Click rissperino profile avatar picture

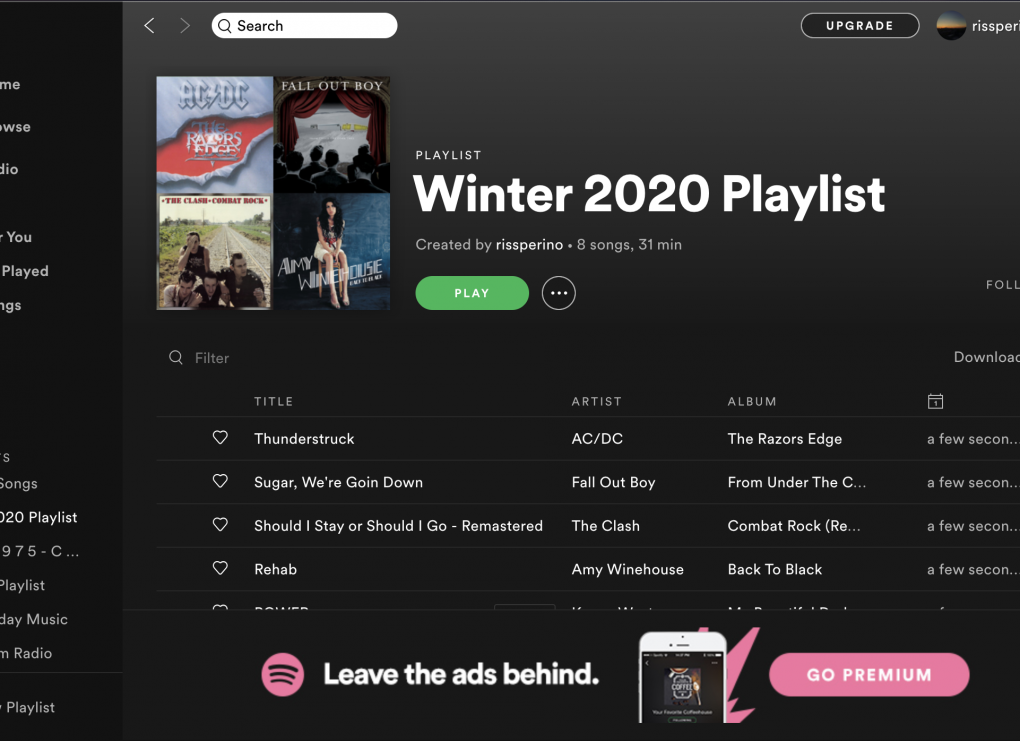click(951, 26)
